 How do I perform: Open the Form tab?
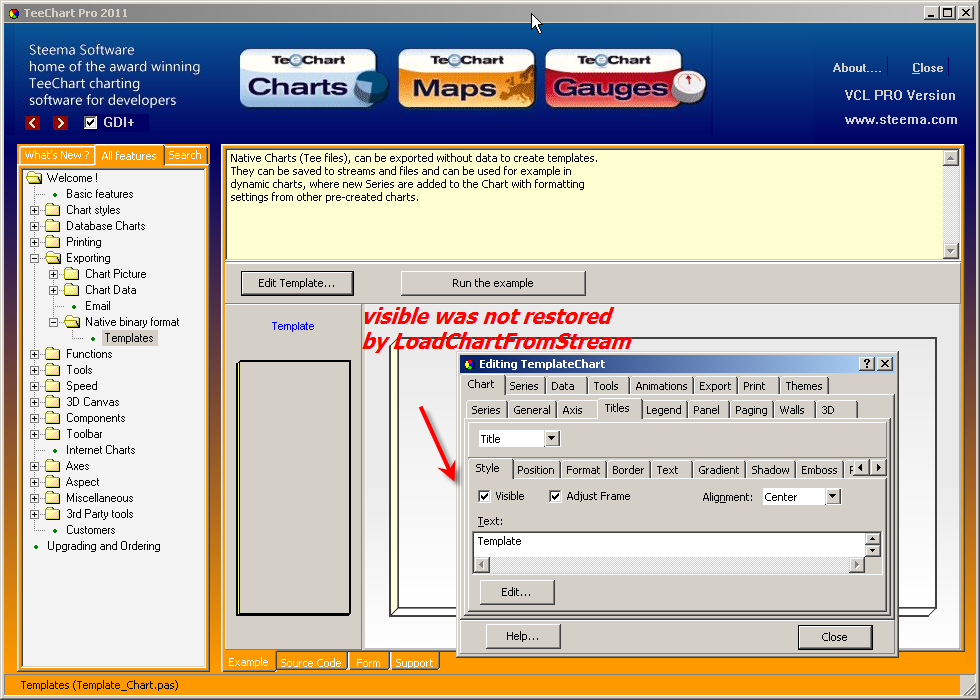[368, 662]
